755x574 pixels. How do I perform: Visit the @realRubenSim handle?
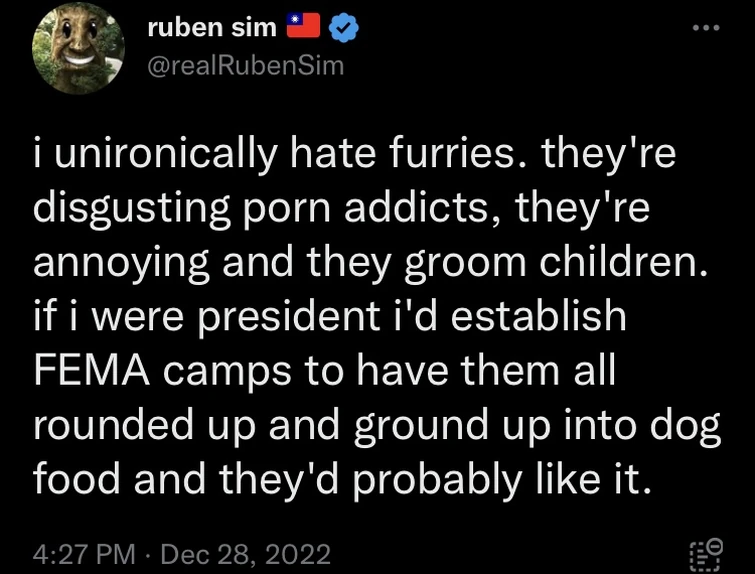(x=246, y=65)
